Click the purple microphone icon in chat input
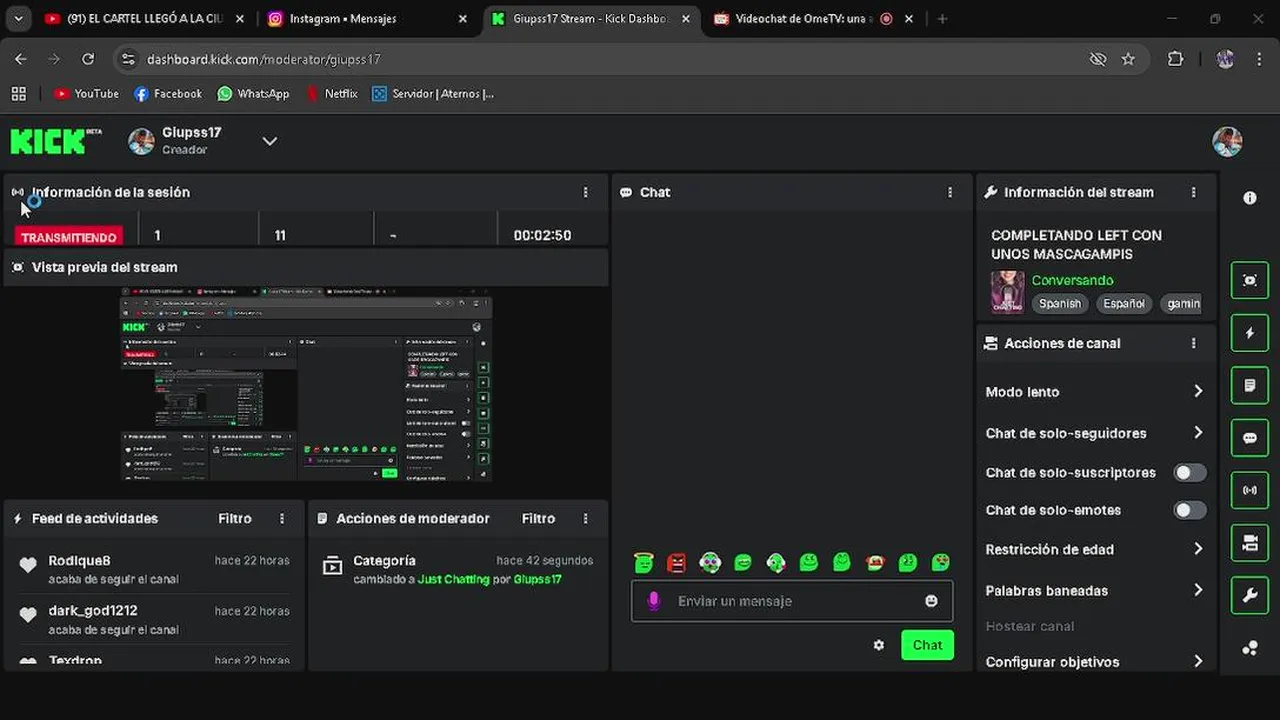The image size is (1280, 720). tap(654, 601)
